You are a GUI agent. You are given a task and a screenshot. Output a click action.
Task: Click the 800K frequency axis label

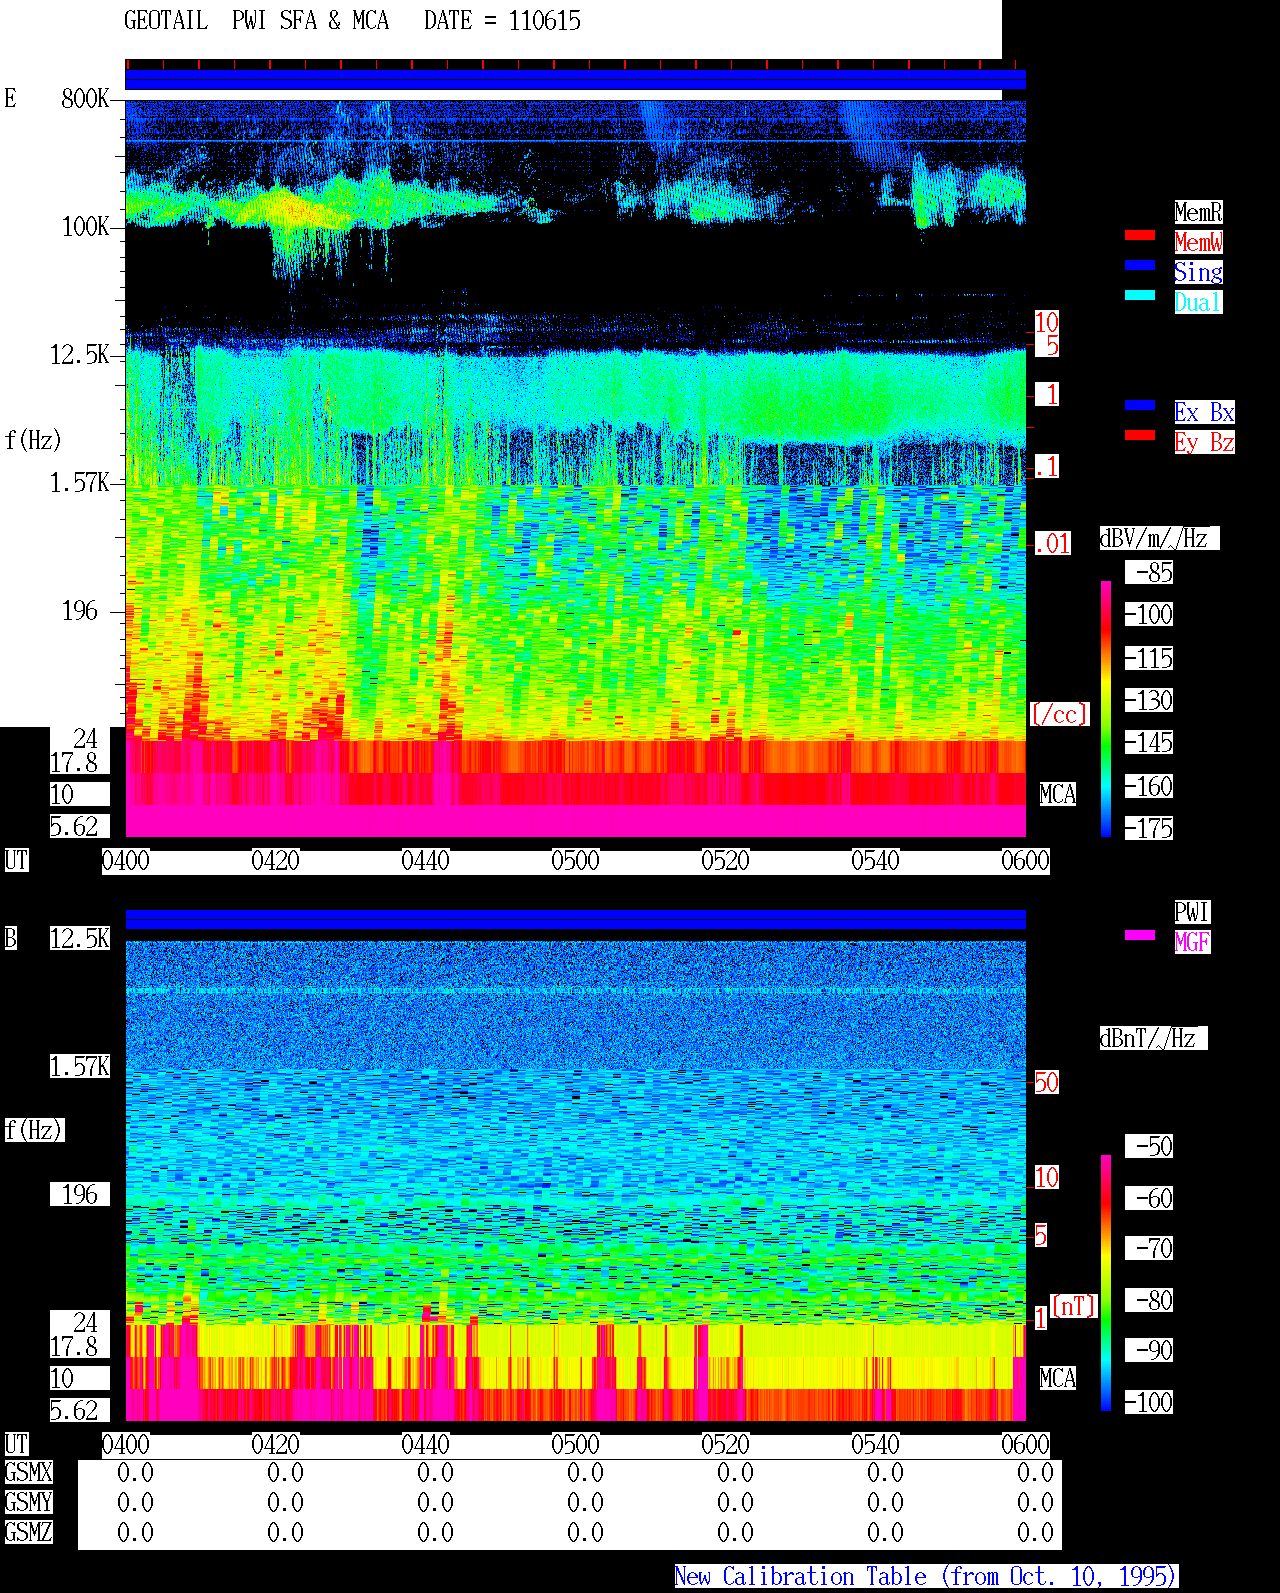(85, 98)
